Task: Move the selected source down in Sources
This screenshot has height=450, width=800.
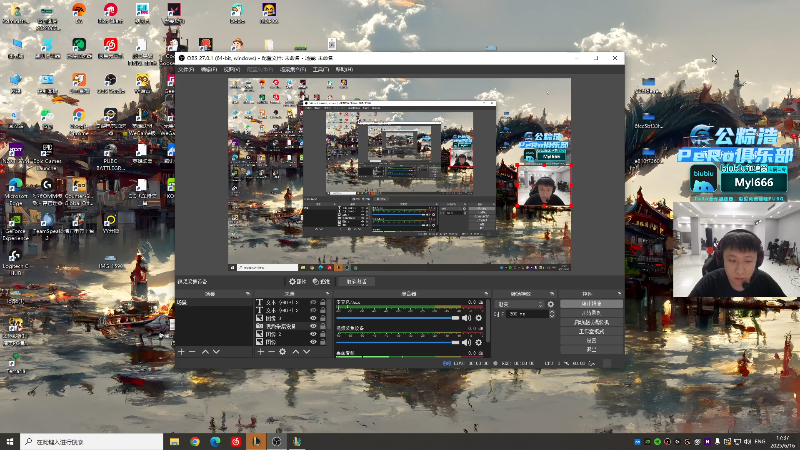Action: click(x=307, y=352)
